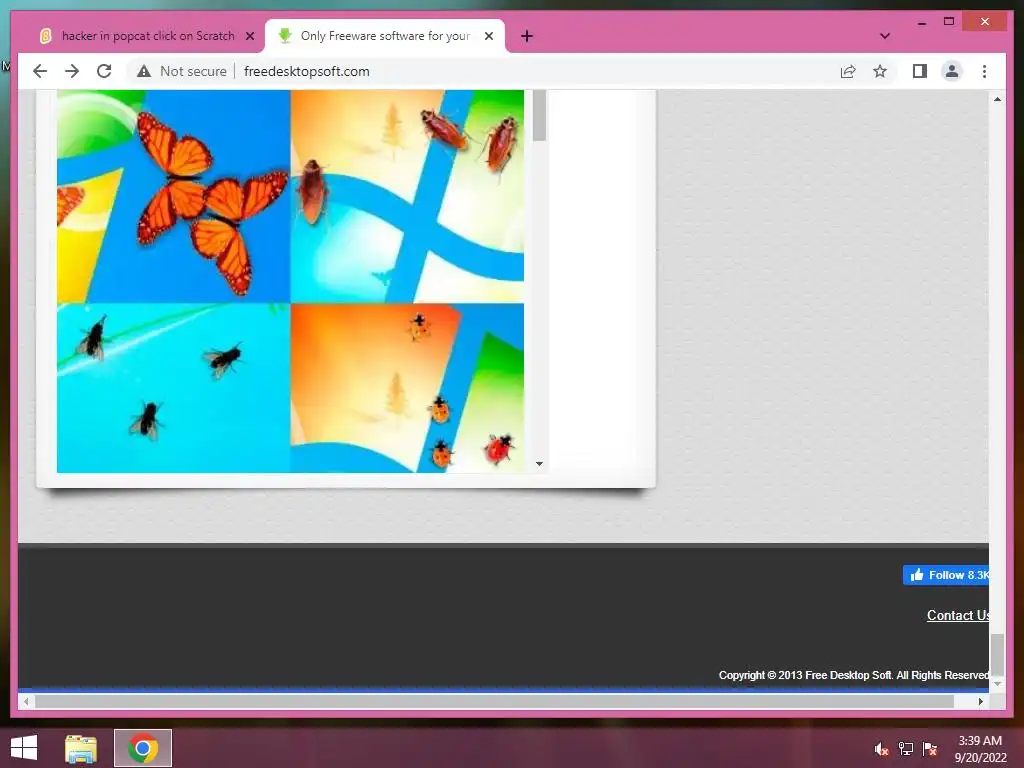Share this page icon in address bar
This screenshot has width=1024, height=768.
tap(848, 71)
